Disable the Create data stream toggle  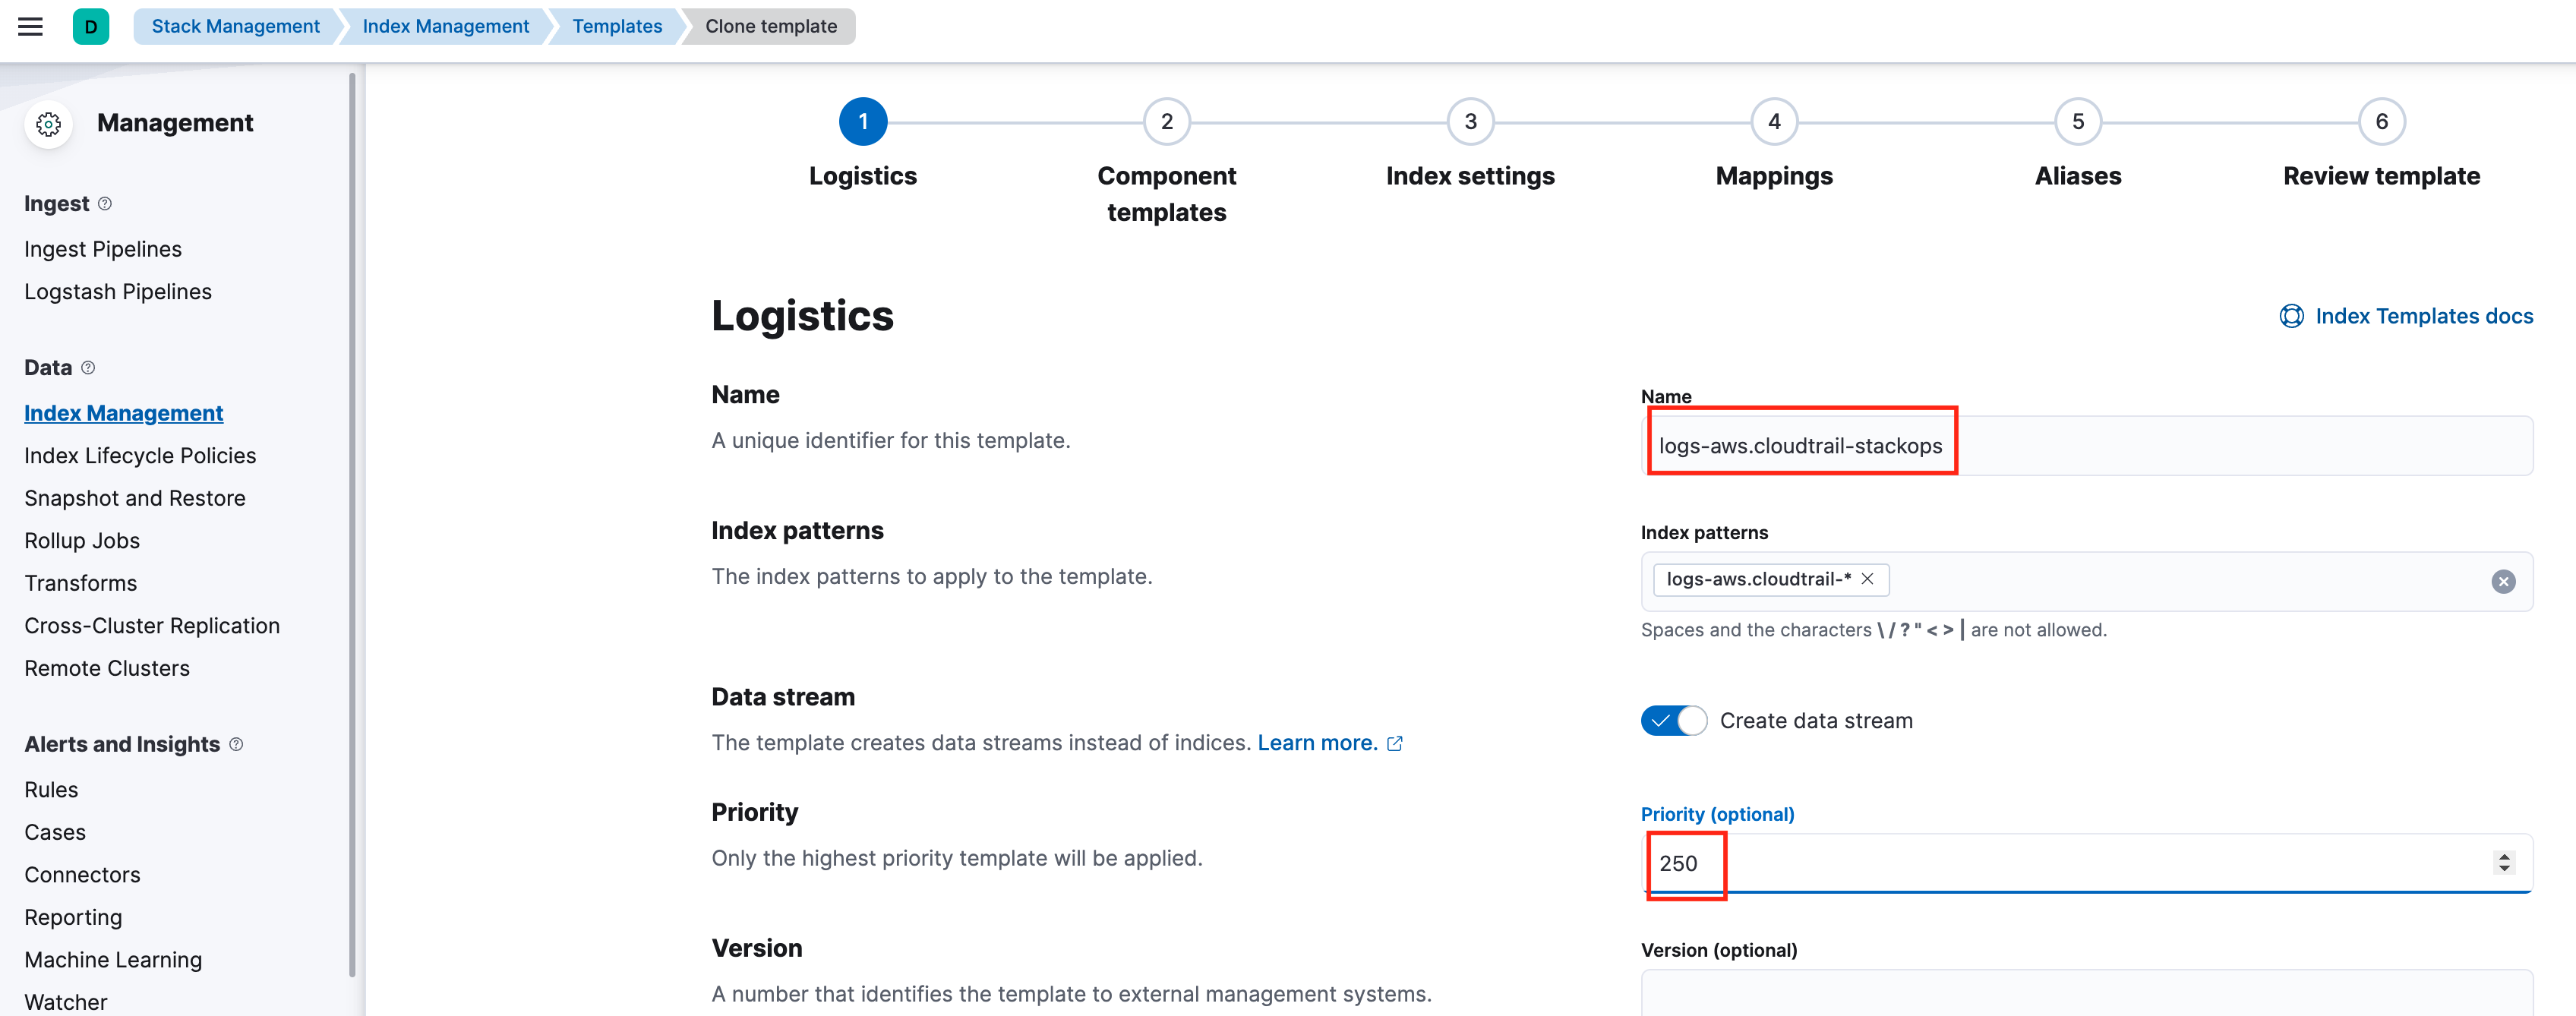(x=1672, y=720)
